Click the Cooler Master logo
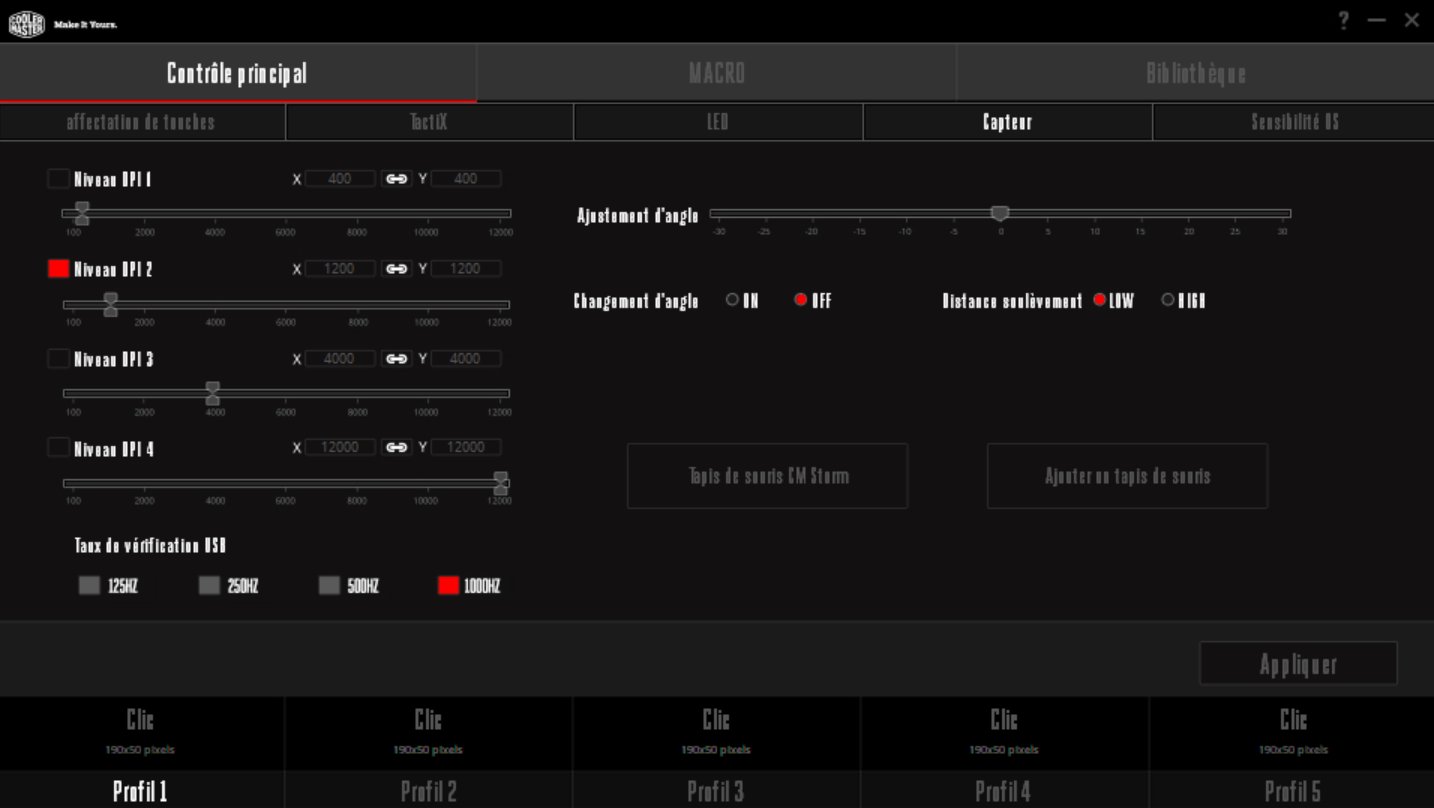1434x808 pixels. [x=27, y=23]
